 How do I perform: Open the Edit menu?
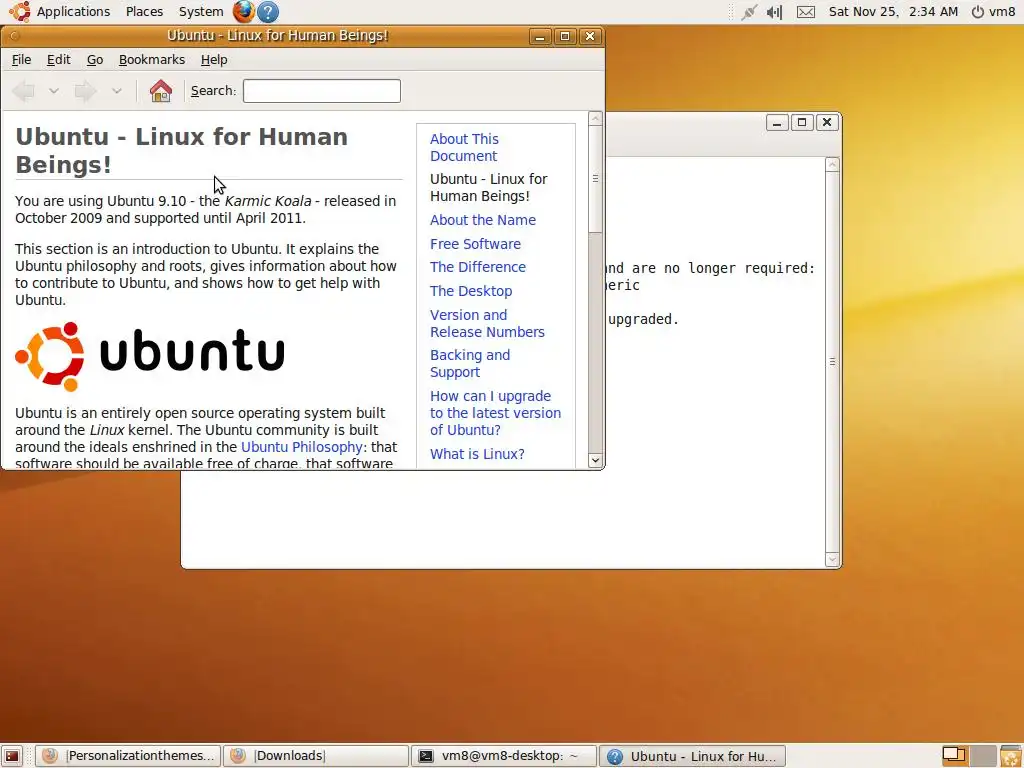point(59,59)
